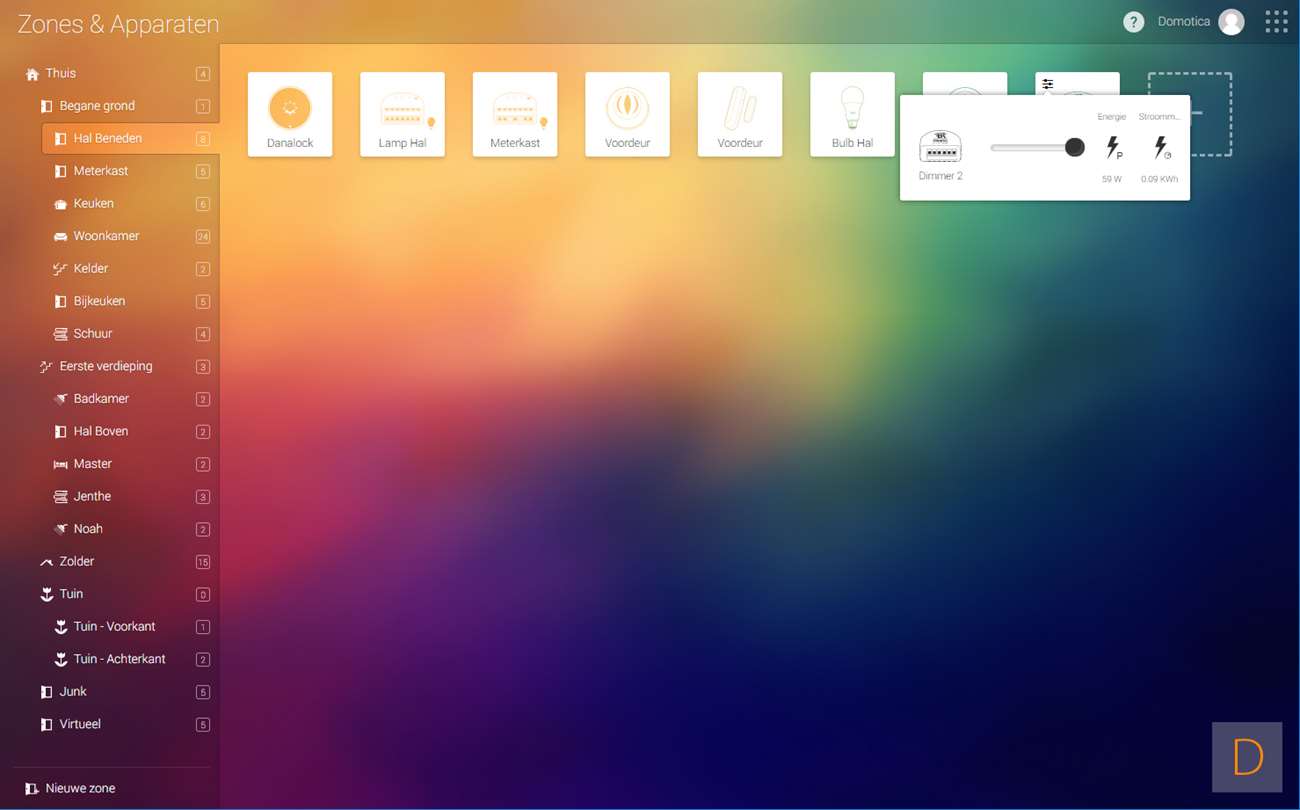Click the shower icon beside Badkamer
Screen dimensions: 1300x810
click(60, 399)
